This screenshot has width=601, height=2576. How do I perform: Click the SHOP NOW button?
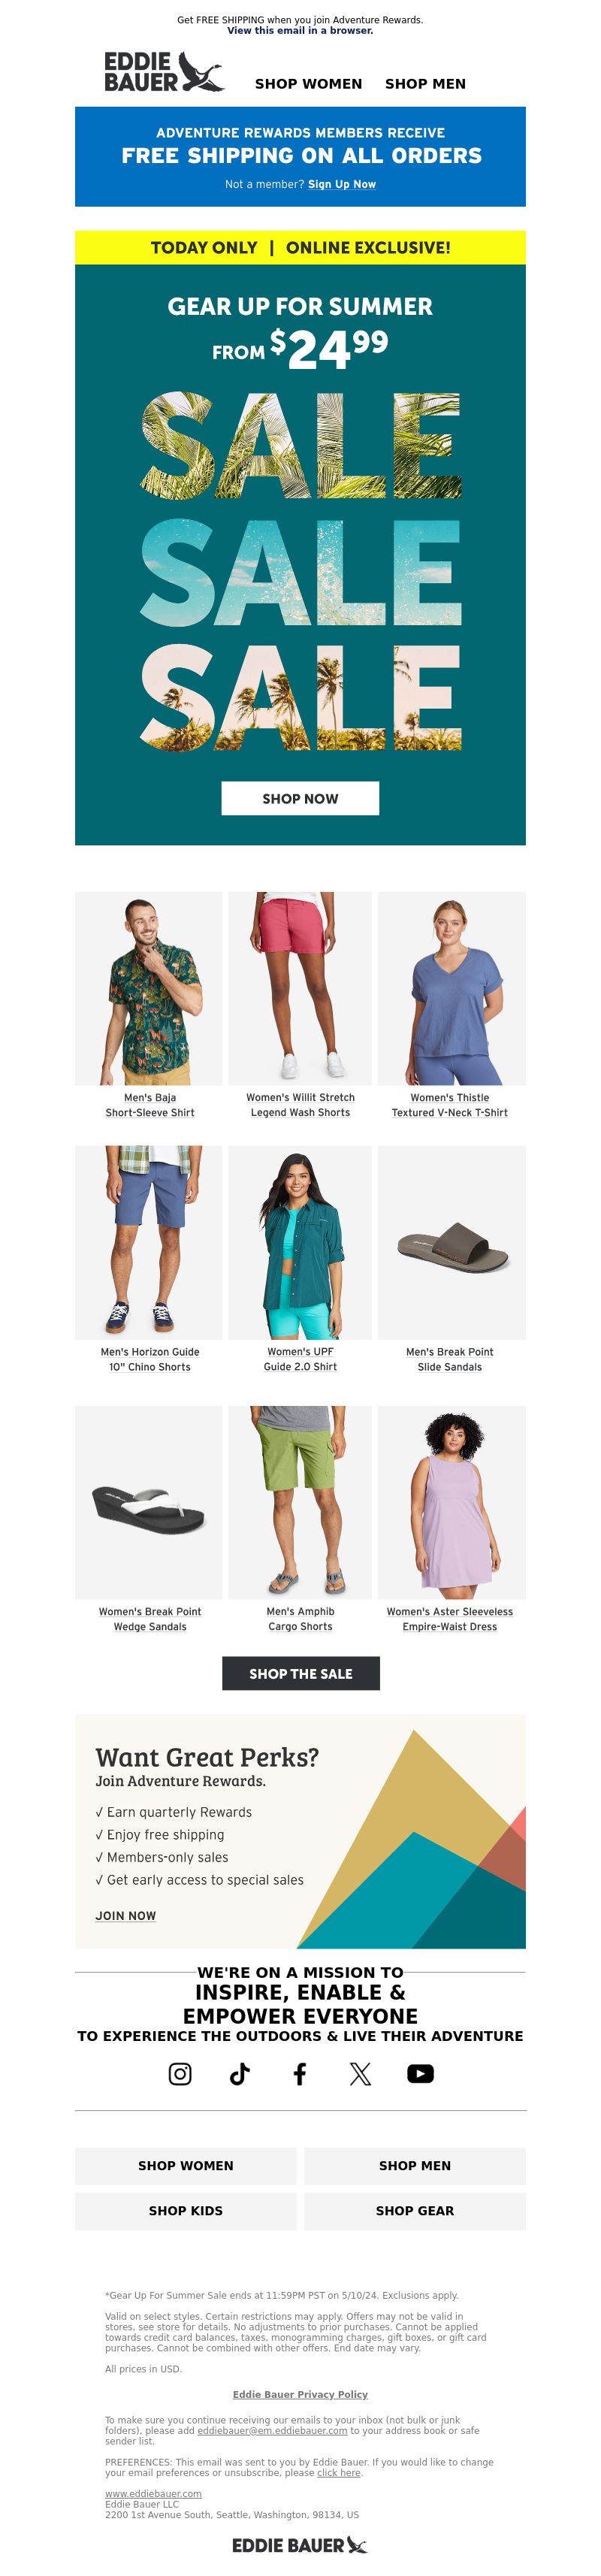300,798
